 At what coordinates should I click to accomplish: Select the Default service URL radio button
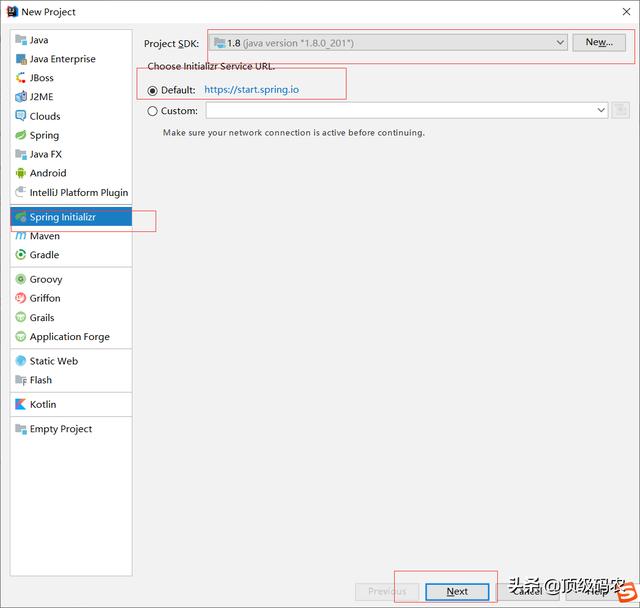click(x=152, y=91)
